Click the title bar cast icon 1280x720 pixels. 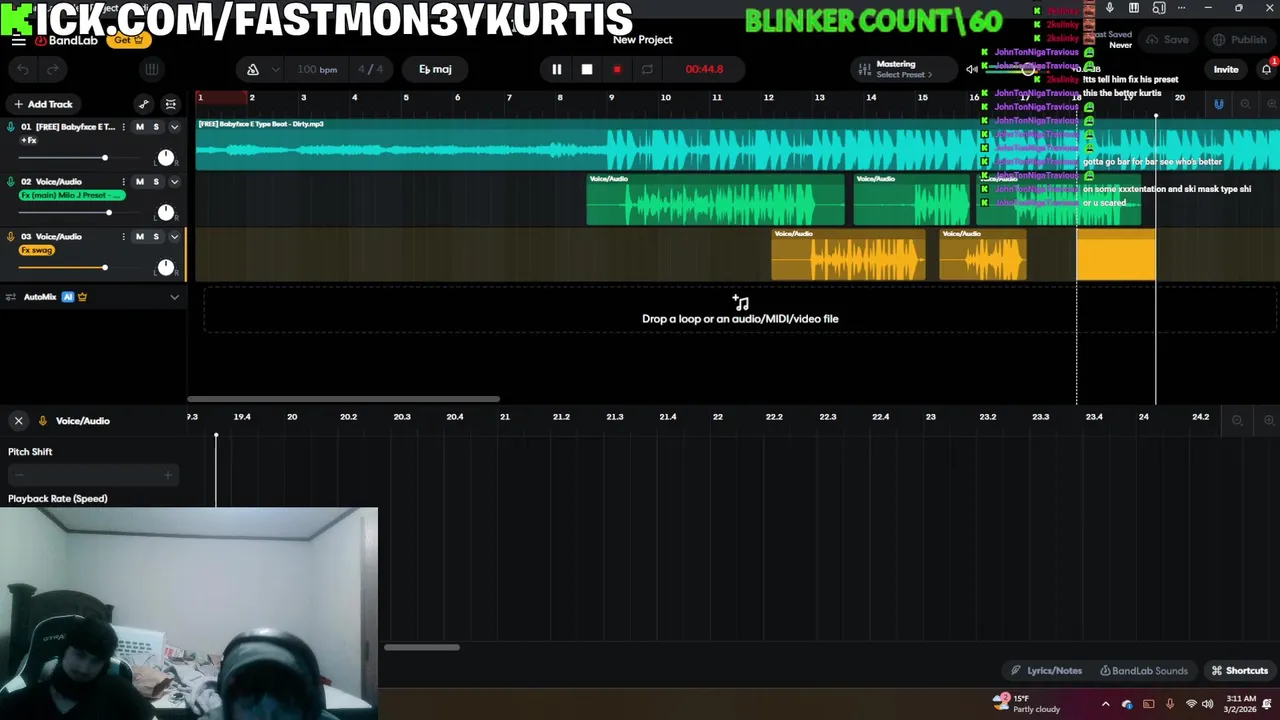click(1159, 8)
